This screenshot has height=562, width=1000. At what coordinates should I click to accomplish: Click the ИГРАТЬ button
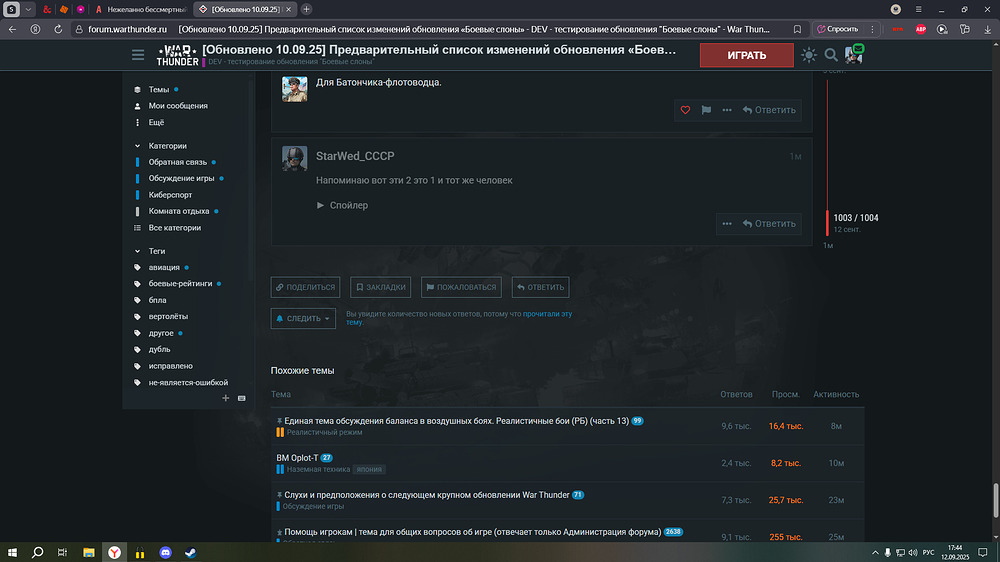tap(747, 55)
